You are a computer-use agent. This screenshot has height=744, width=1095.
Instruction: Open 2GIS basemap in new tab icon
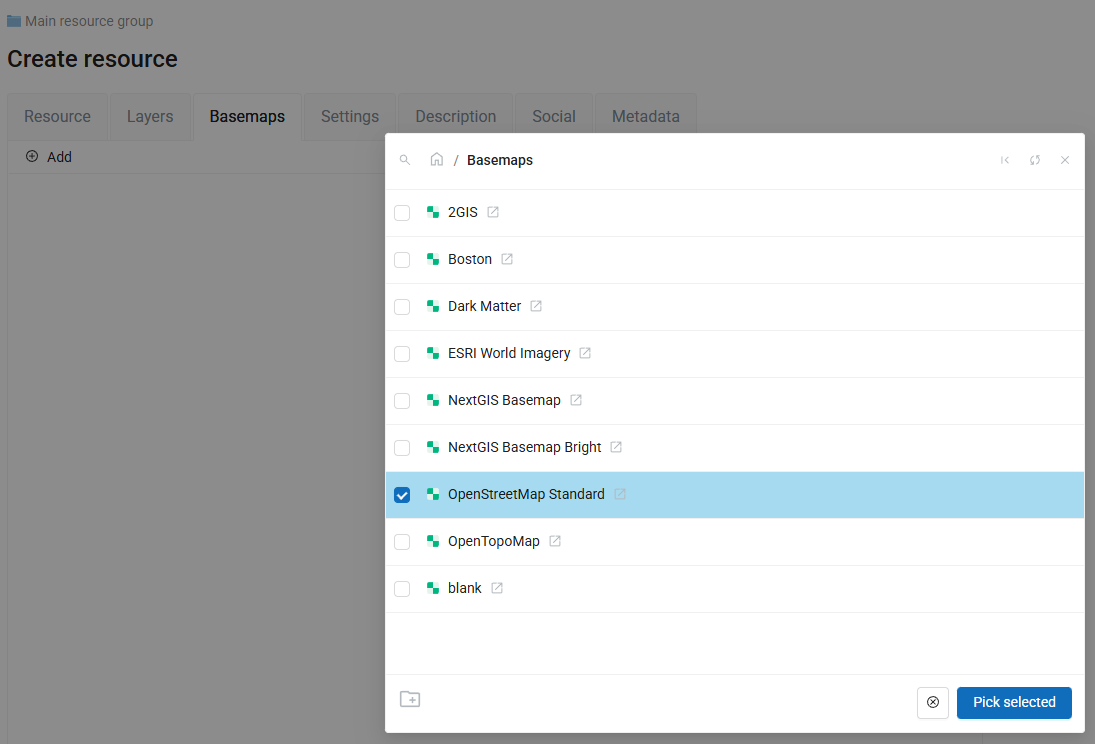493,212
